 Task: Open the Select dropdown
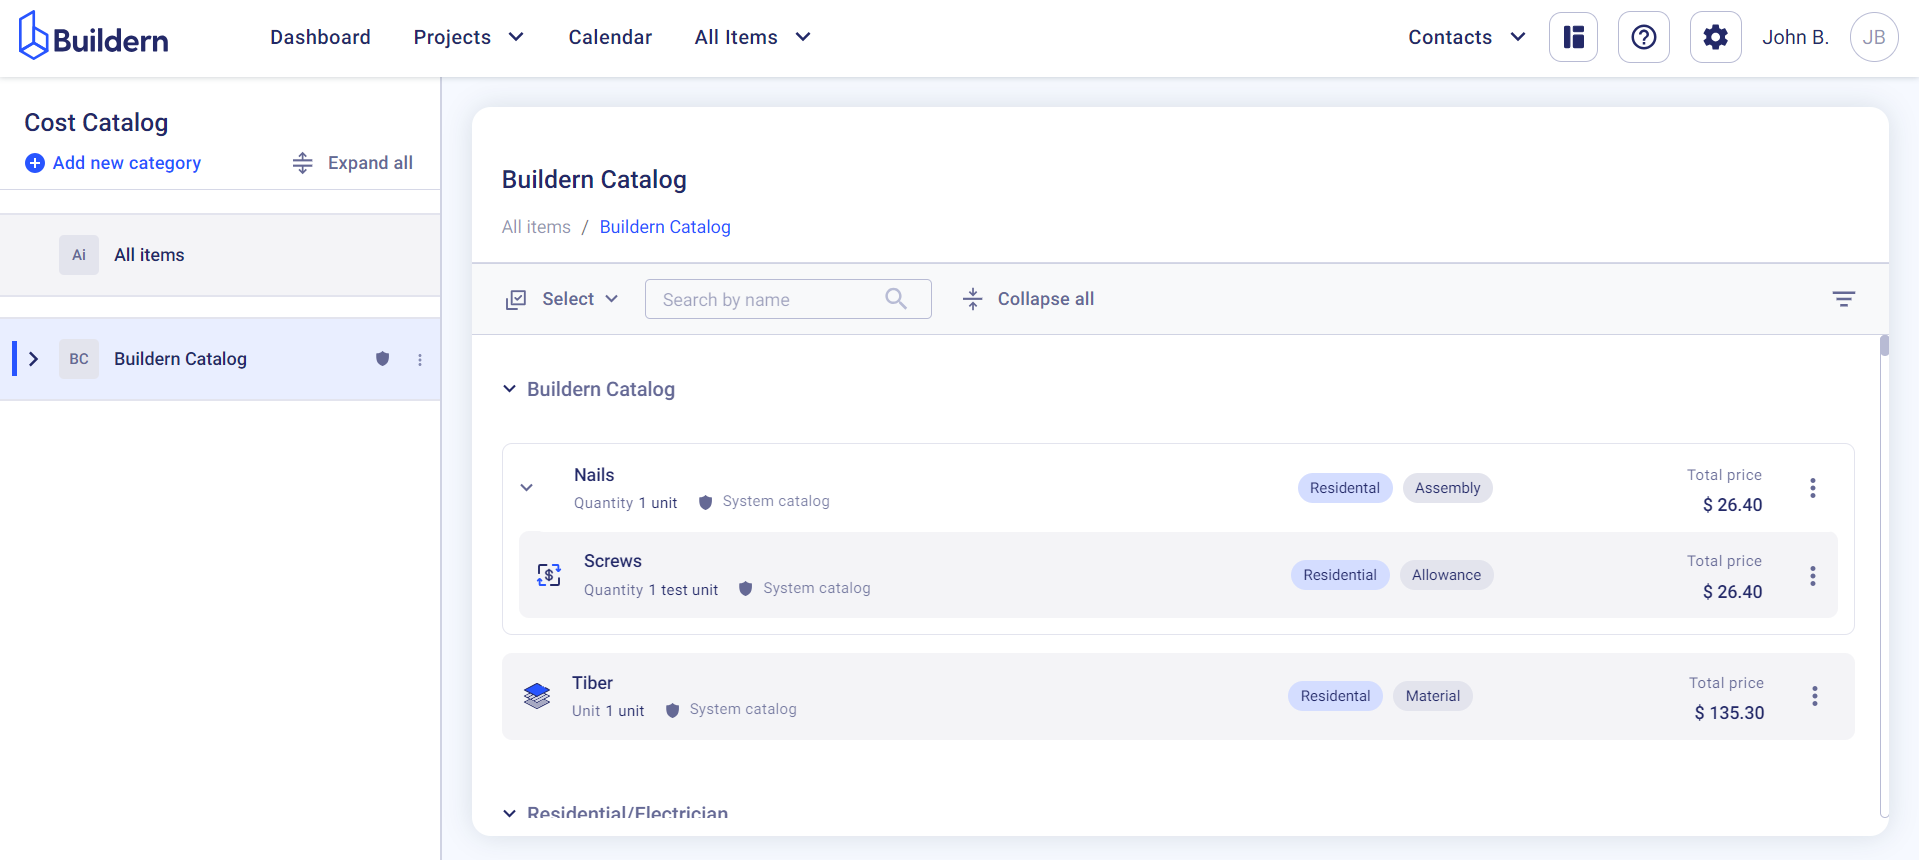tap(563, 299)
